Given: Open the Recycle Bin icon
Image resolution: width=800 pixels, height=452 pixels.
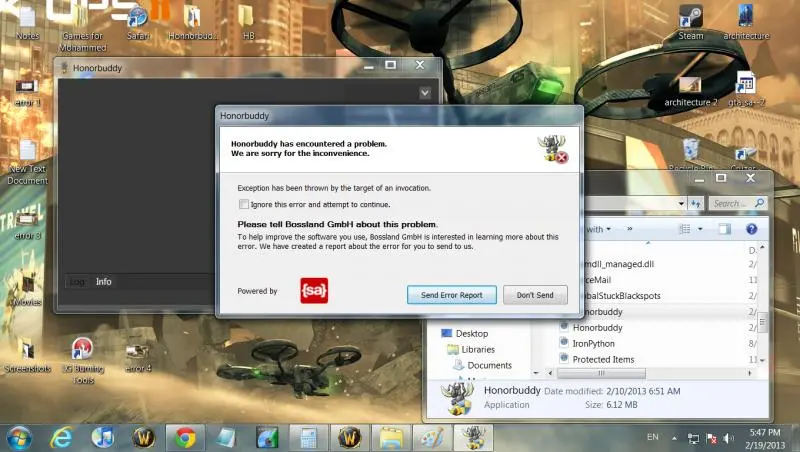Looking at the screenshot, I should point(691,154).
